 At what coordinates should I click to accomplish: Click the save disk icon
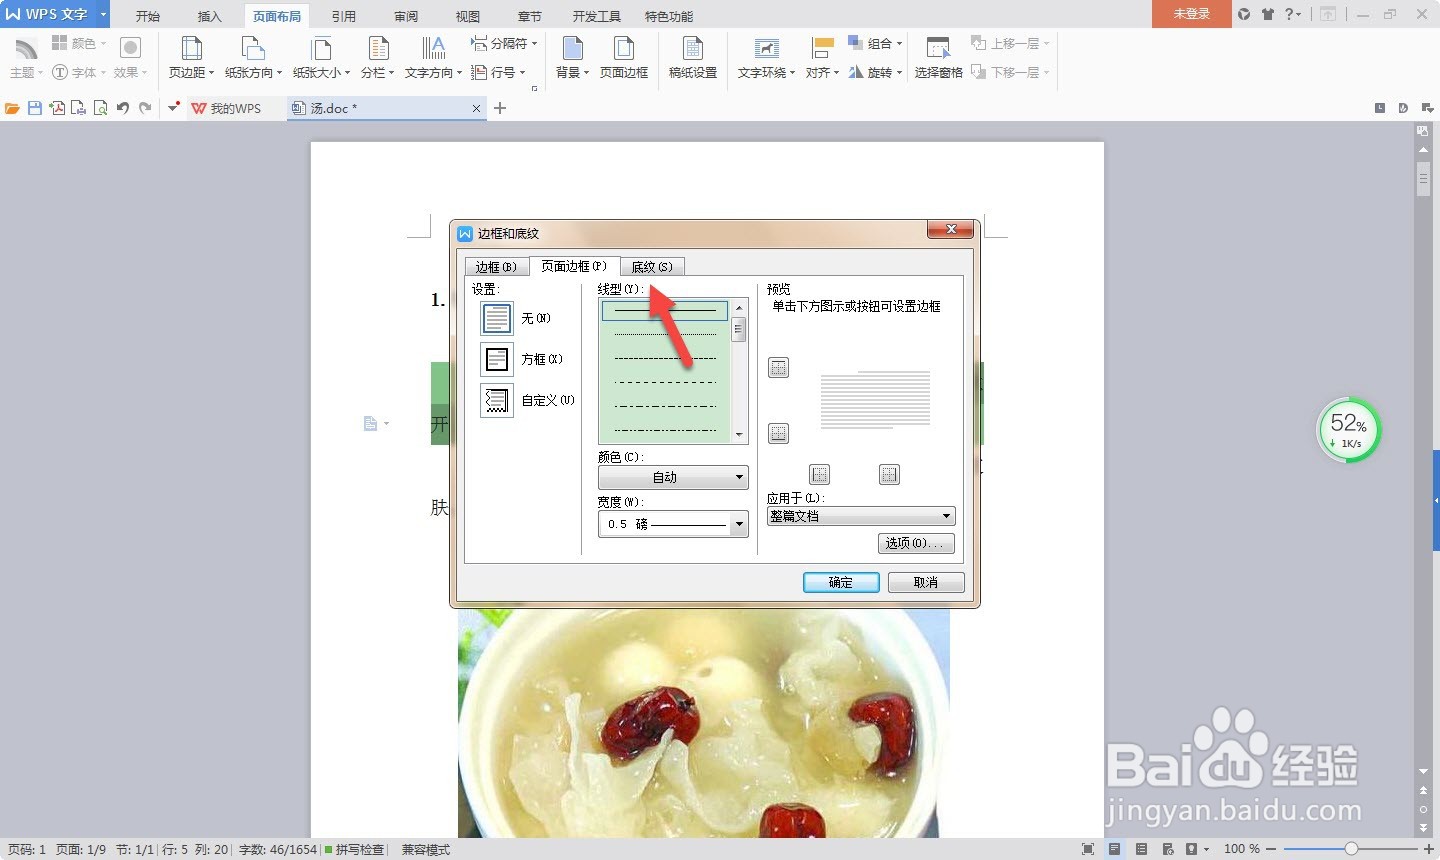(35, 108)
